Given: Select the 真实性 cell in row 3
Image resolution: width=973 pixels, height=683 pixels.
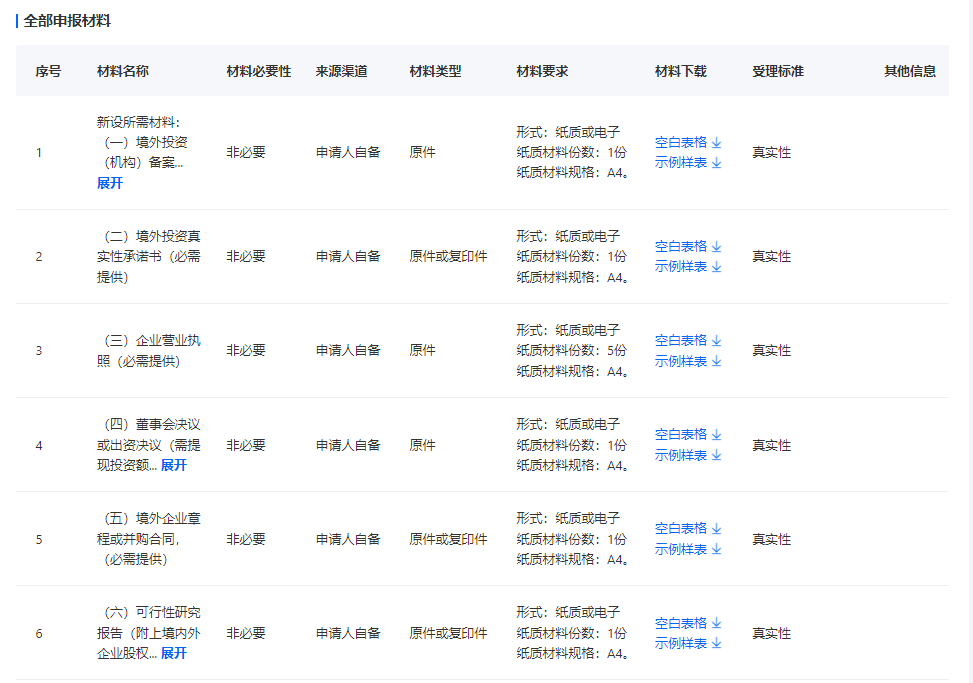Looking at the screenshot, I should pos(771,350).
